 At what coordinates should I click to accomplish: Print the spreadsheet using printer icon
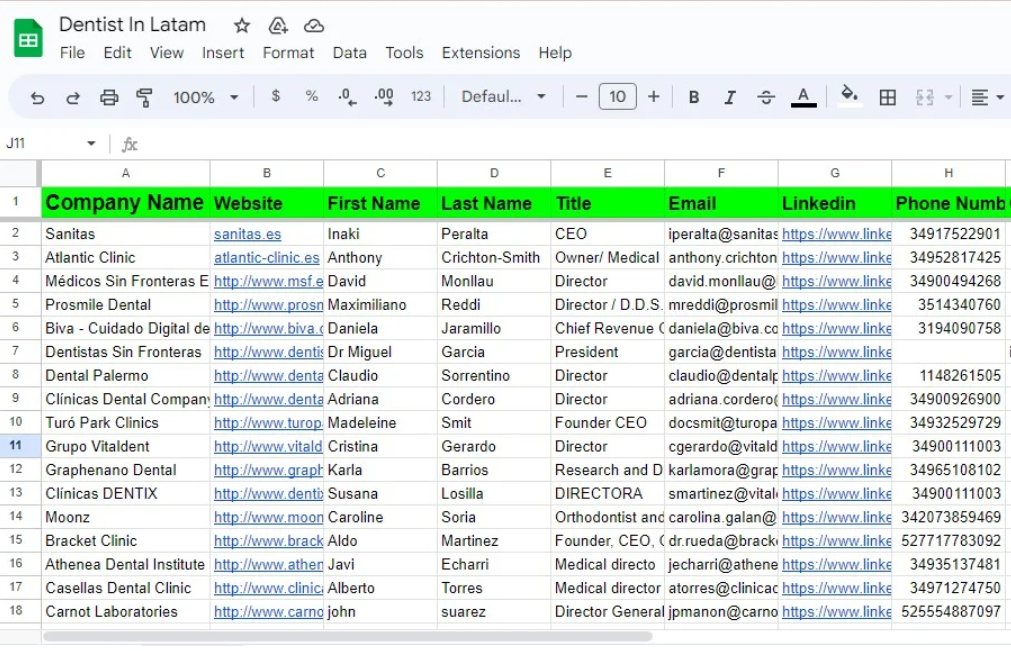(x=109, y=97)
